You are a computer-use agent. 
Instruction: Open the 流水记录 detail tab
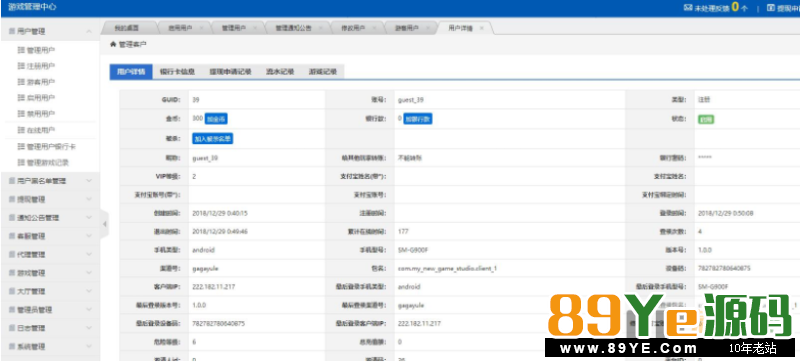tap(280, 72)
